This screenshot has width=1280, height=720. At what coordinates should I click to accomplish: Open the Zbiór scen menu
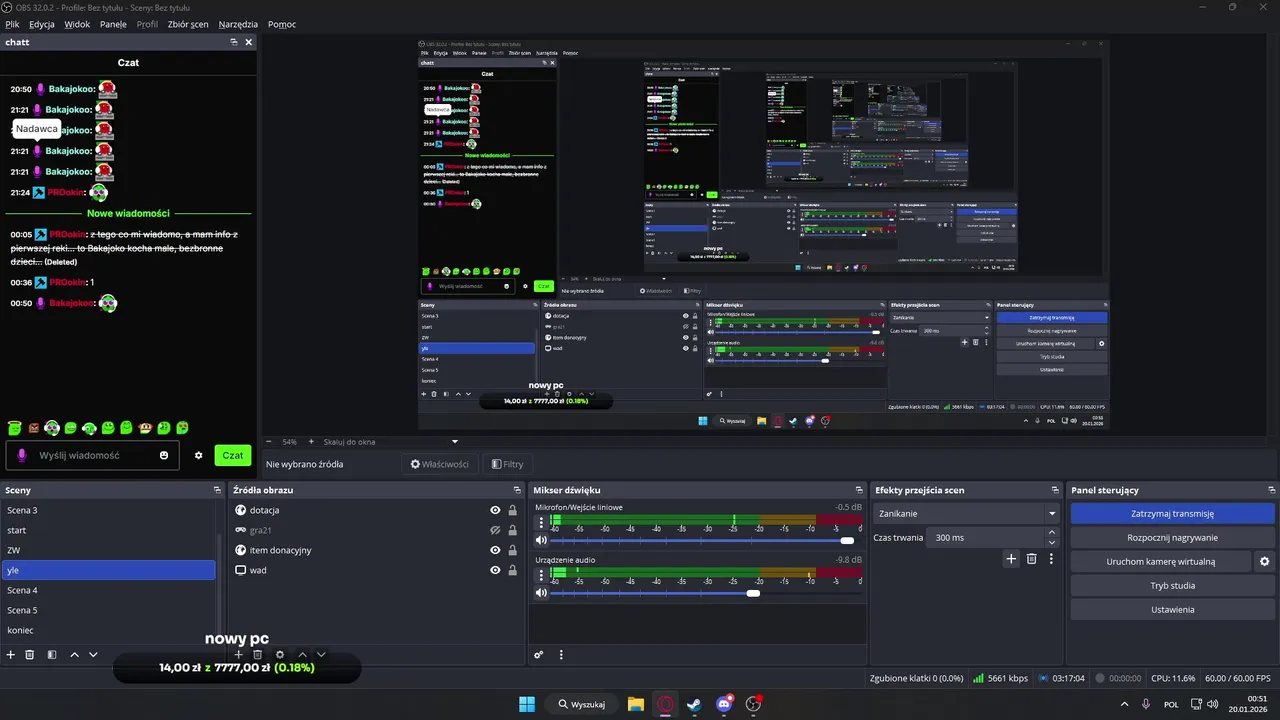point(187,24)
